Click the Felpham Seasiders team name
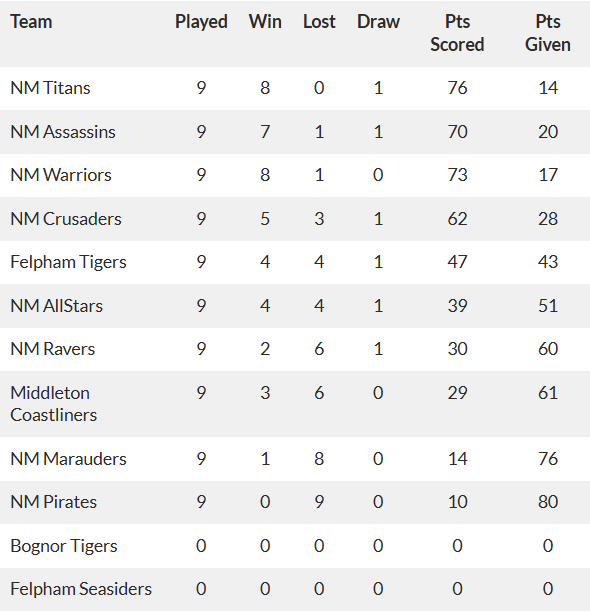The image size is (590, 611). pos(81,589)
